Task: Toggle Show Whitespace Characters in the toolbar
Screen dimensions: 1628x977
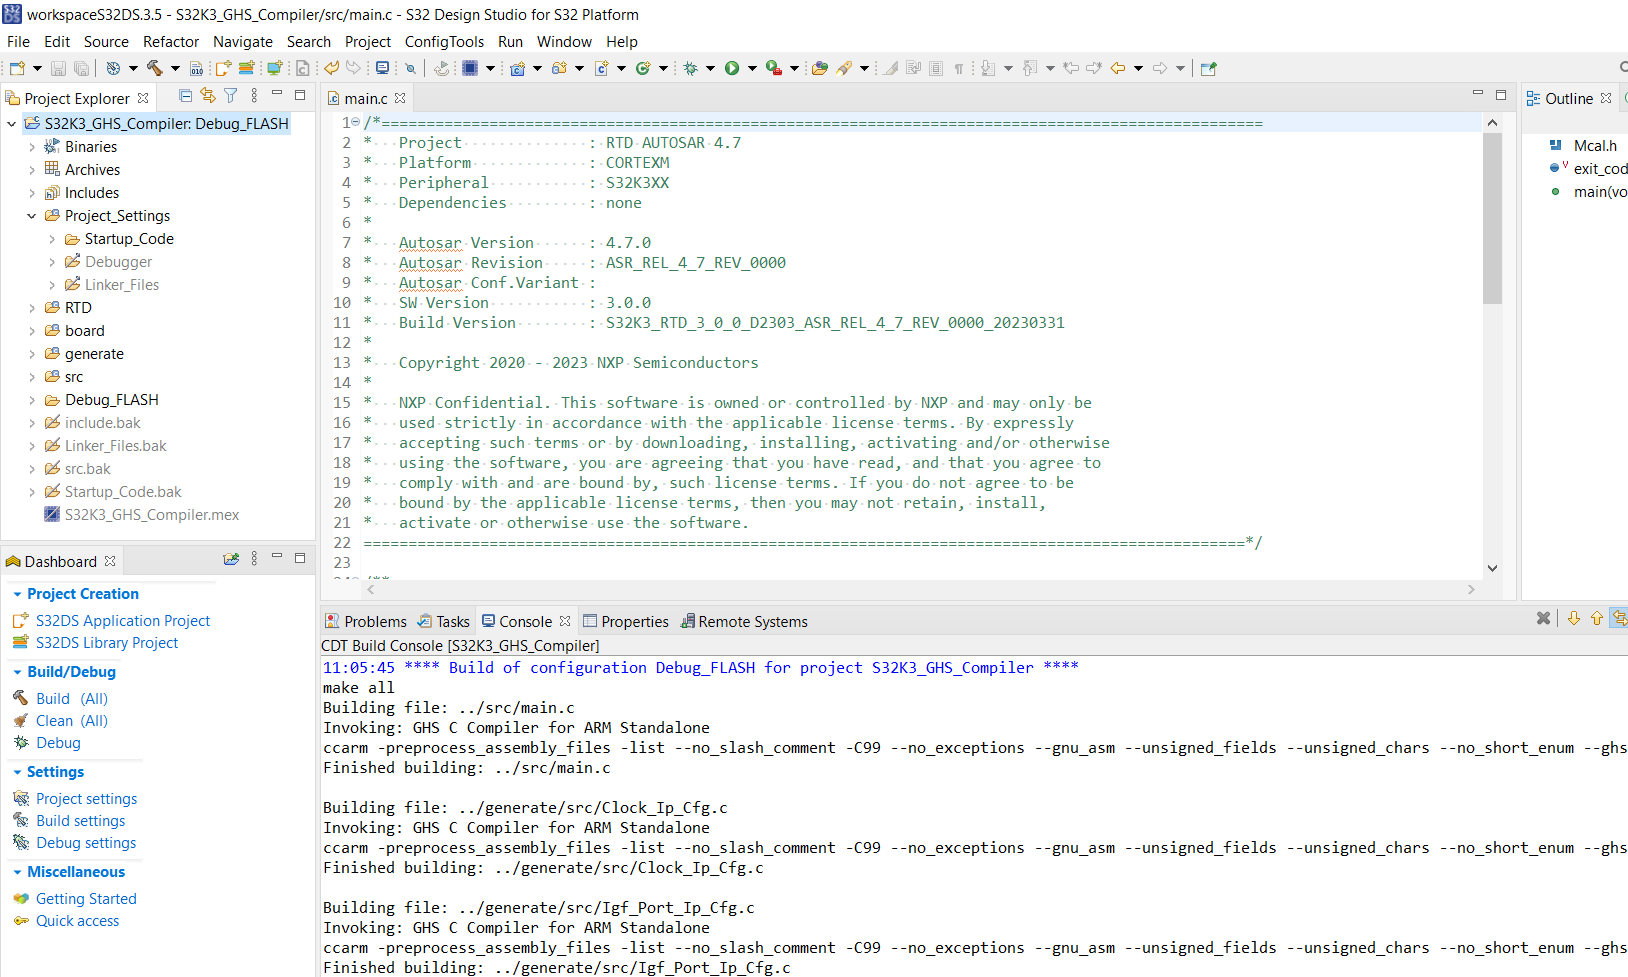Action: tap(957, 68)
